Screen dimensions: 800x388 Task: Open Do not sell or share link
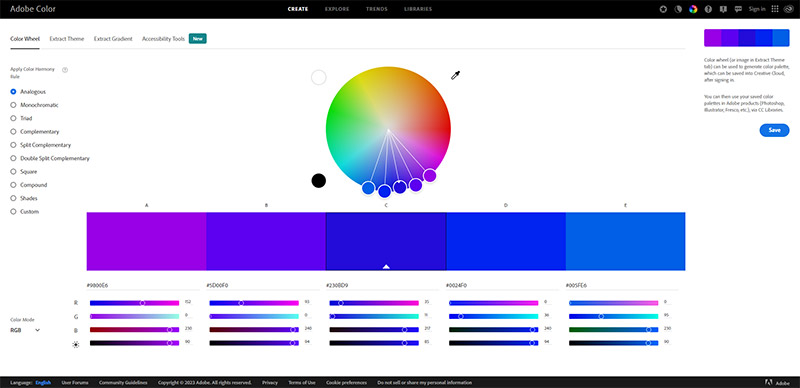click(424, 382)
